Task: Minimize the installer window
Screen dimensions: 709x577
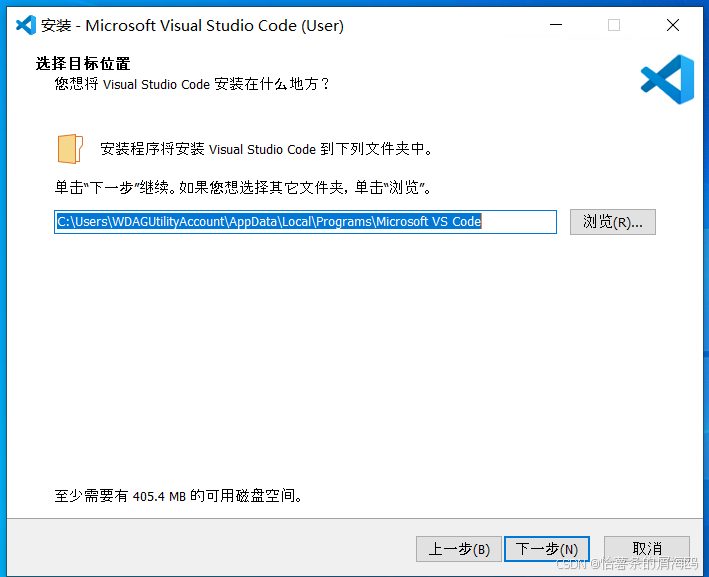Action: pyautogui.click(x=556, y=25)
